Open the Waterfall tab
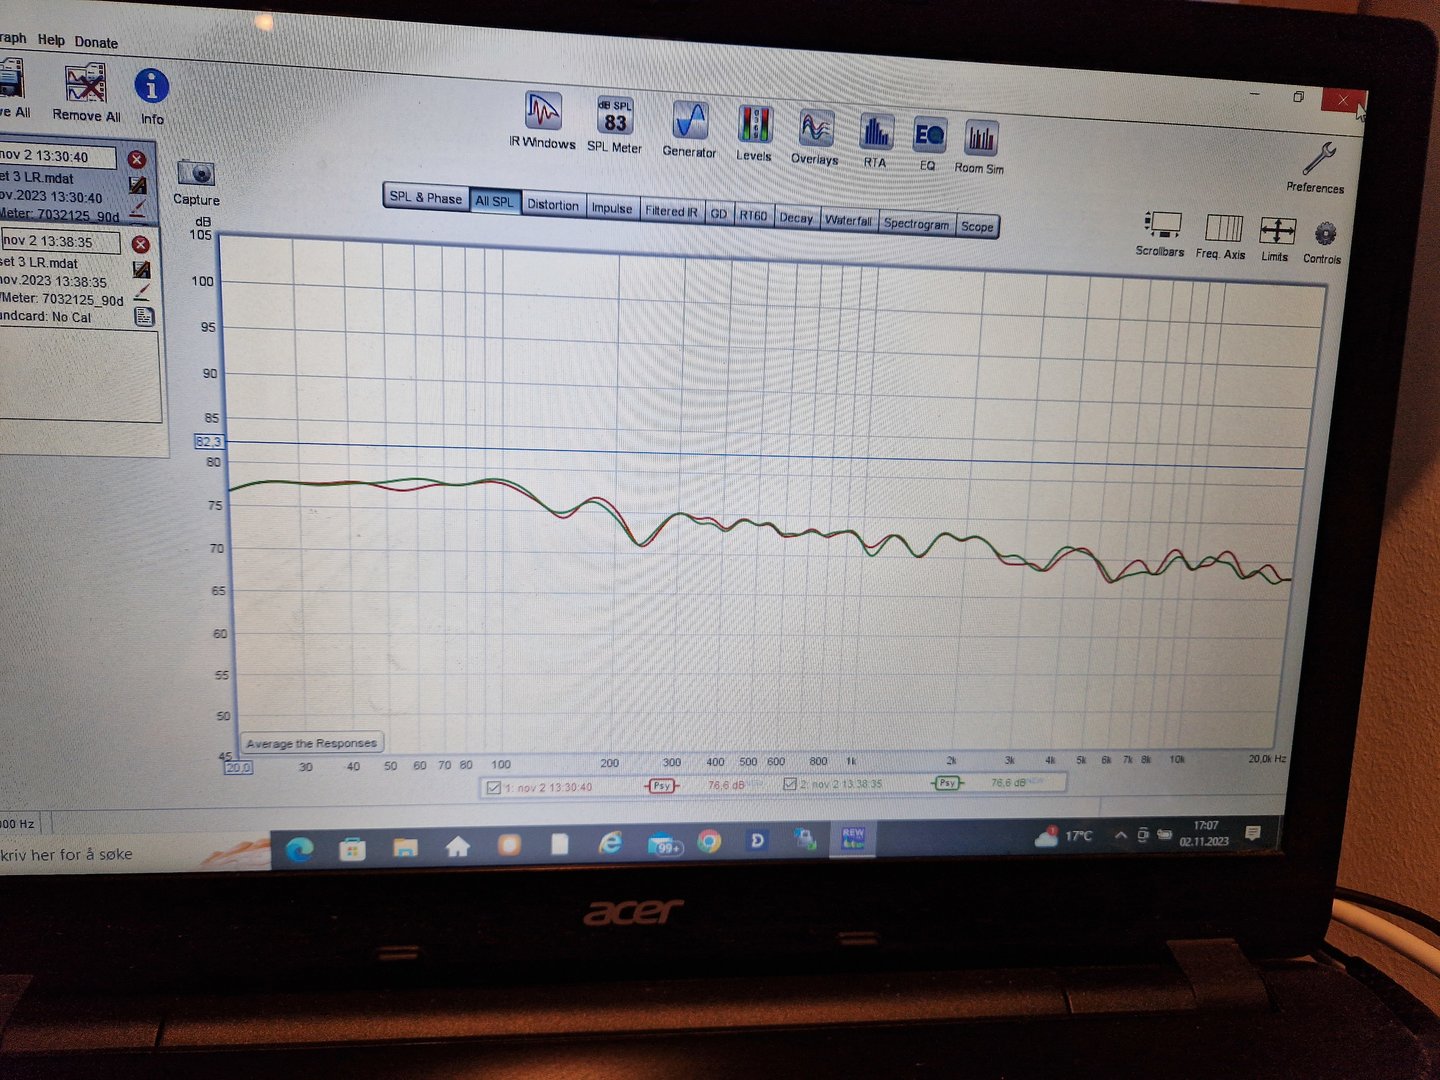 pos(848,221)
